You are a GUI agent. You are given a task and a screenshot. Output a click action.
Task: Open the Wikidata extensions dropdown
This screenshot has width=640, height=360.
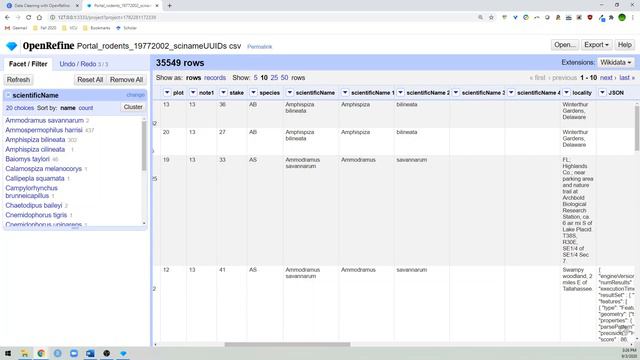(616, 62)
